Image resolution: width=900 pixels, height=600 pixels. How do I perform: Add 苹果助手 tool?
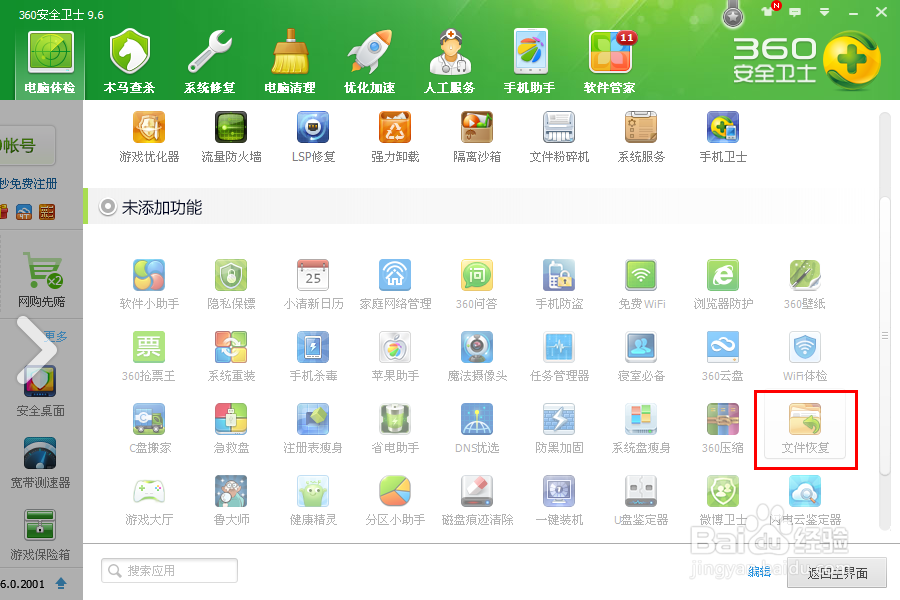(395, 357)
